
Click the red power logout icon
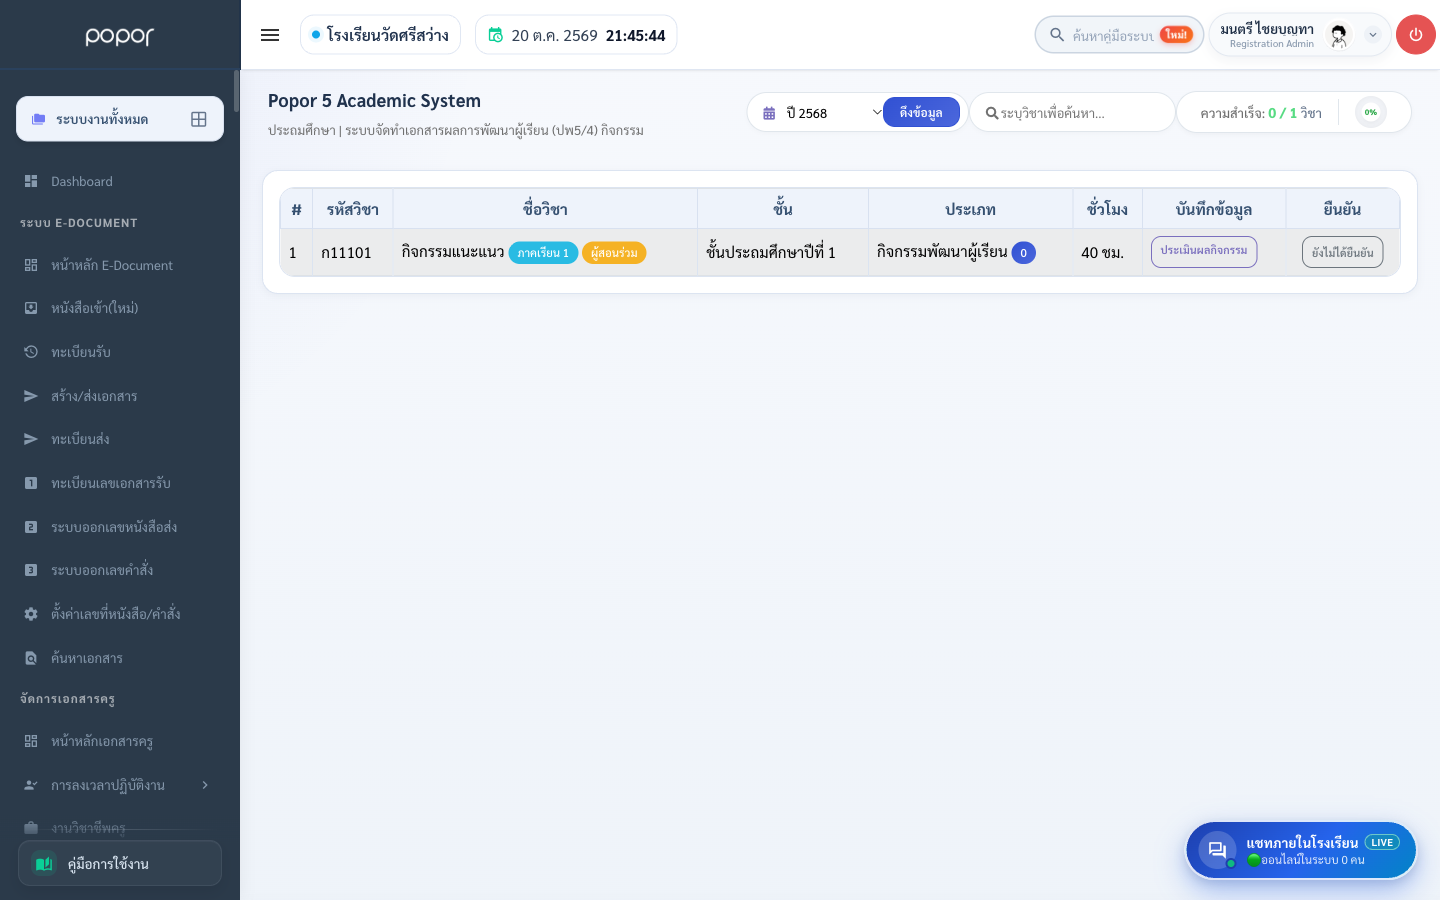pyautogui.click(x=1415, y=35)
